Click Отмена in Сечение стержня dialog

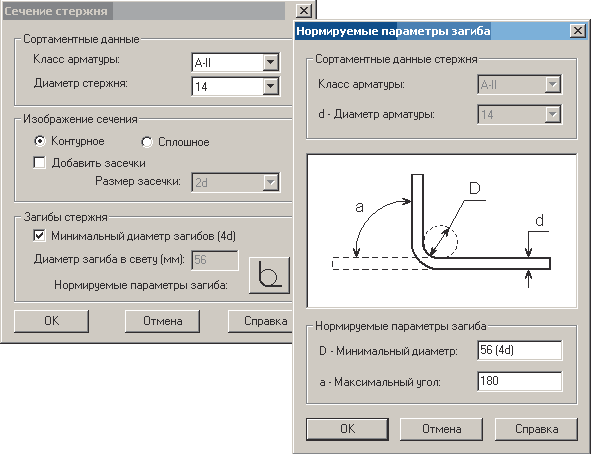[x=162, y=321]
